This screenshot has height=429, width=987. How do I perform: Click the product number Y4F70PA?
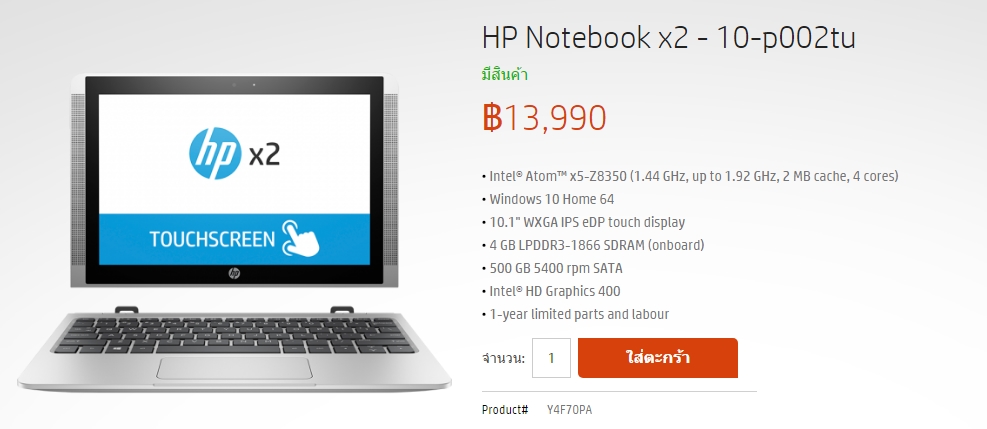tap(569, 410)
